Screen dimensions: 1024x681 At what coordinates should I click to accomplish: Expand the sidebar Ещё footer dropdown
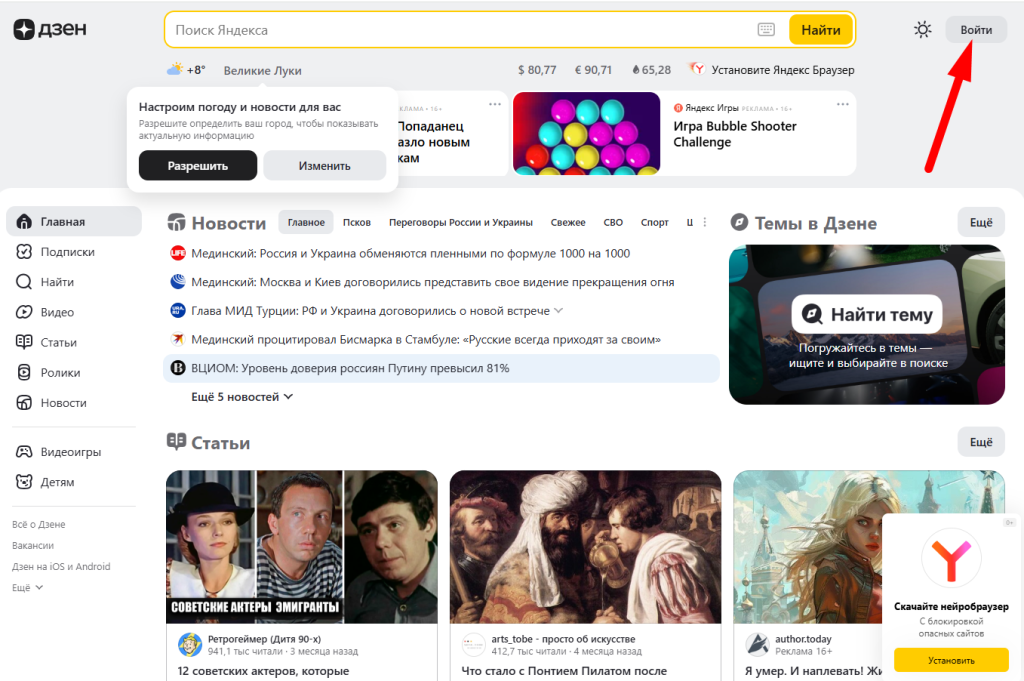(x=27, y=588)
